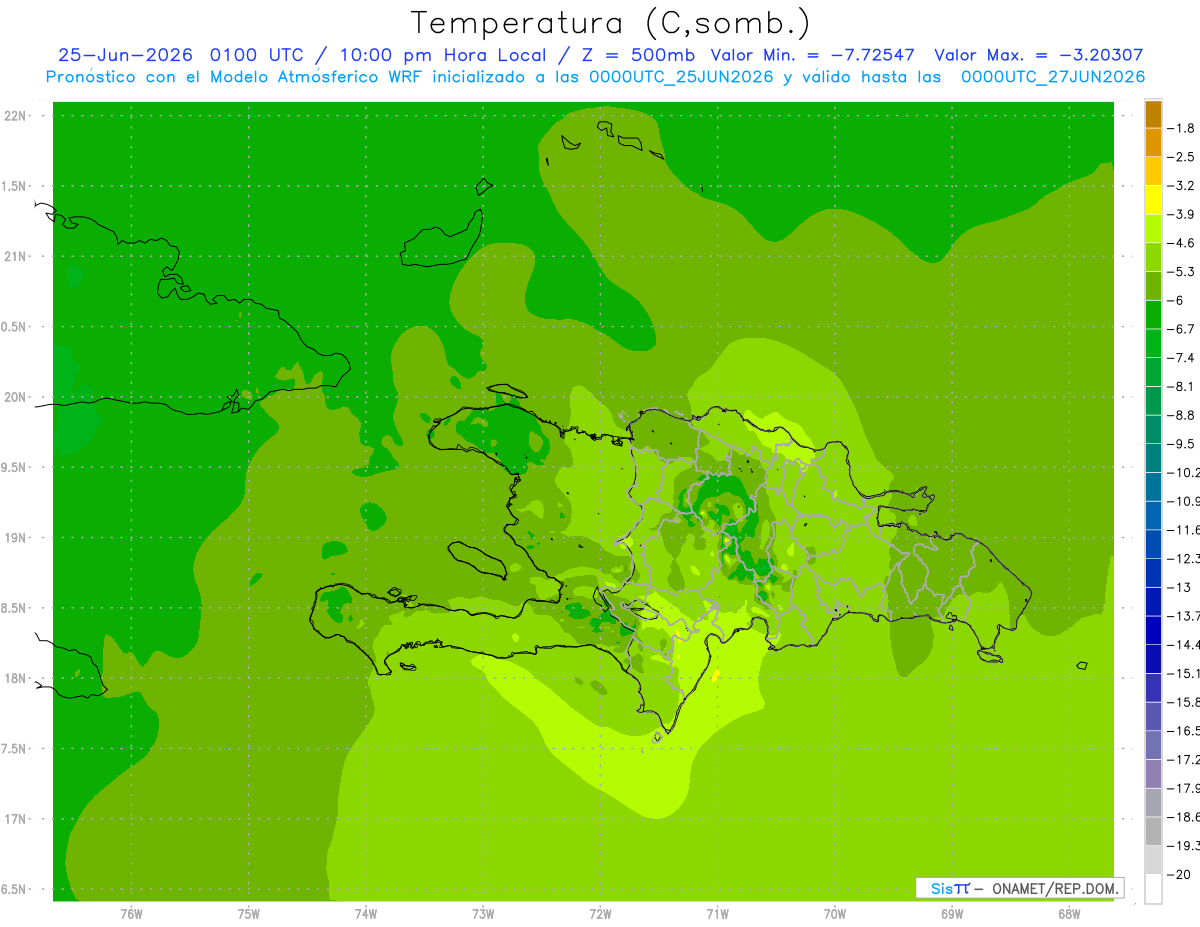Click the 70W longitude label
1200x927 pixels.
coord(835,914)
